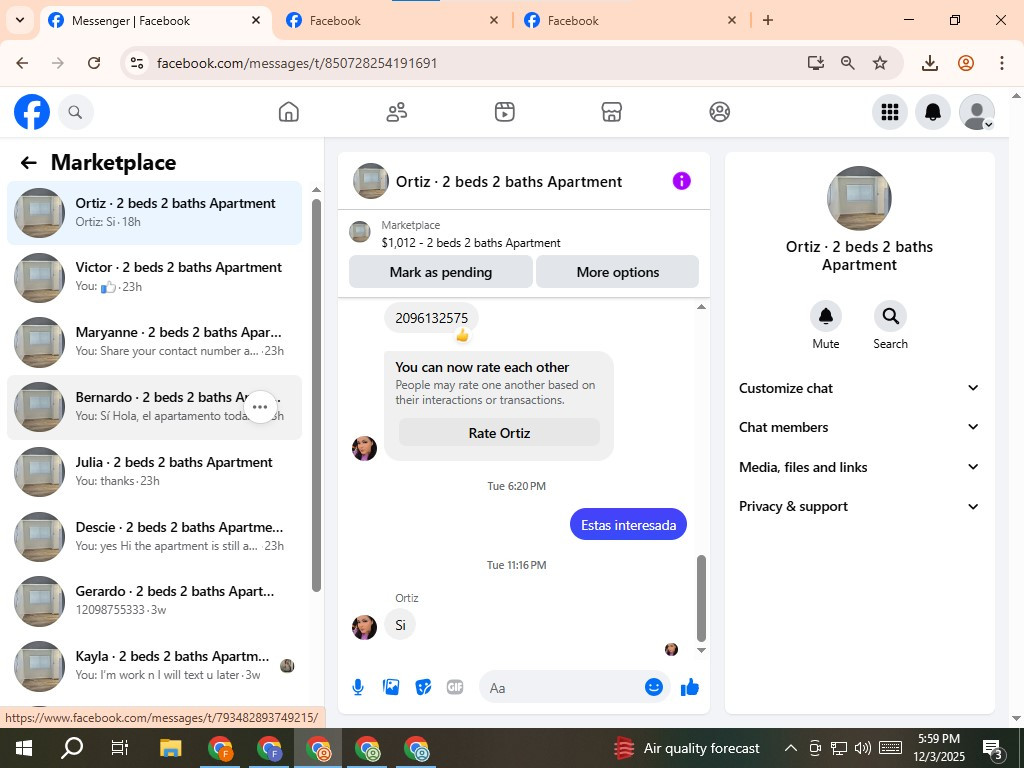Open the Julia conversation
1024x768 pixels.
click(x=154, y=472)
